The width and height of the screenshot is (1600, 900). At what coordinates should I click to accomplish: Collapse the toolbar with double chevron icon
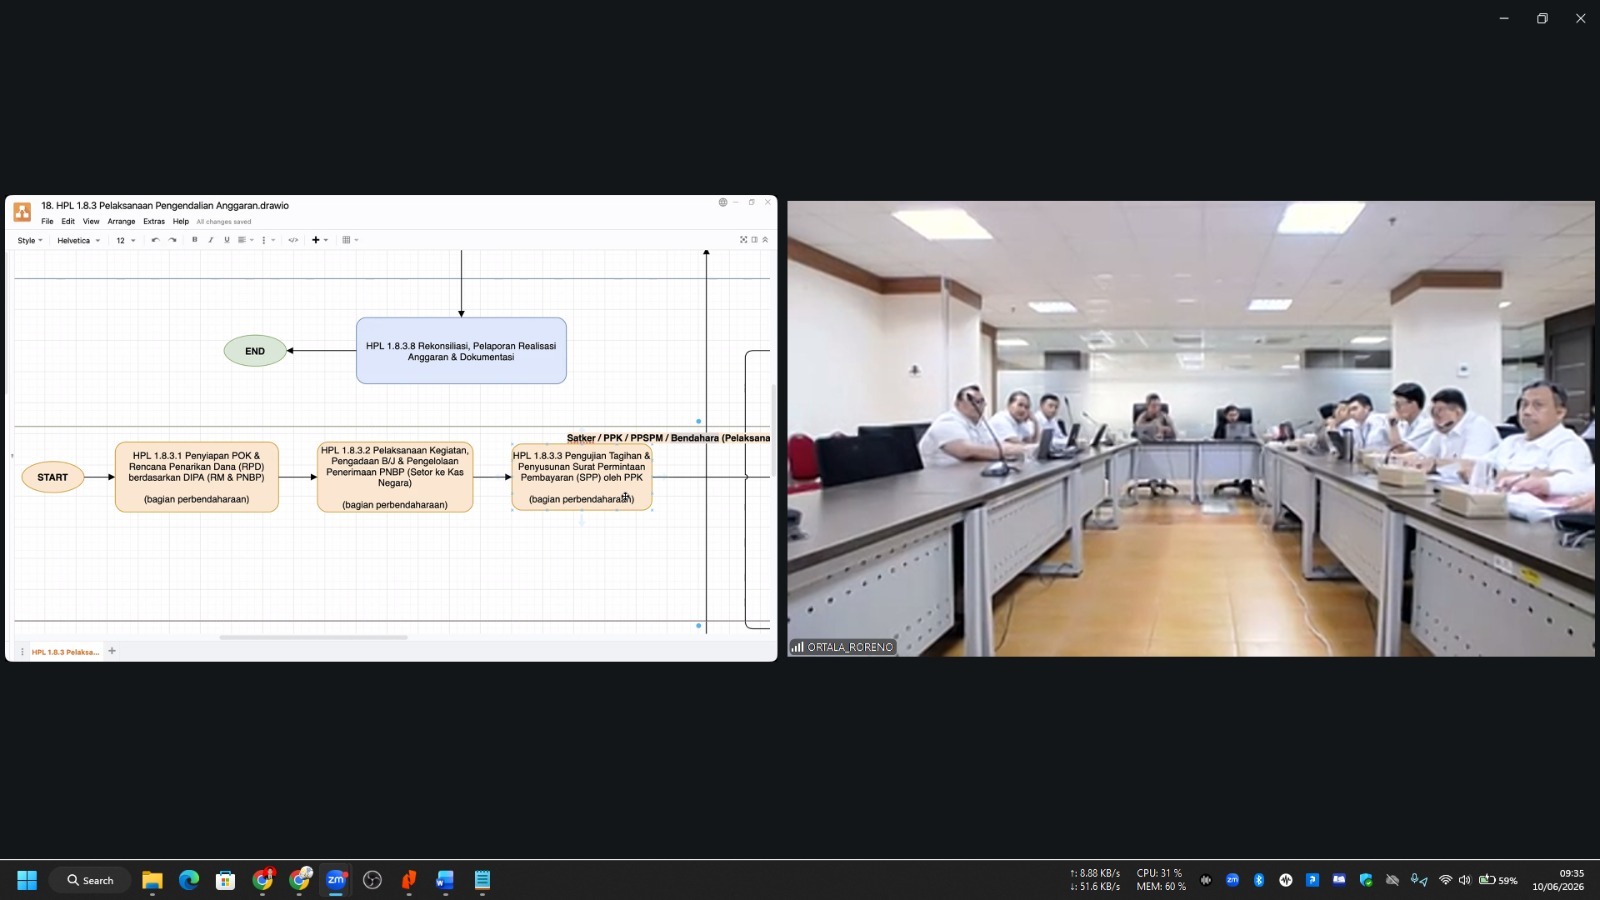[x=765, y=240]
